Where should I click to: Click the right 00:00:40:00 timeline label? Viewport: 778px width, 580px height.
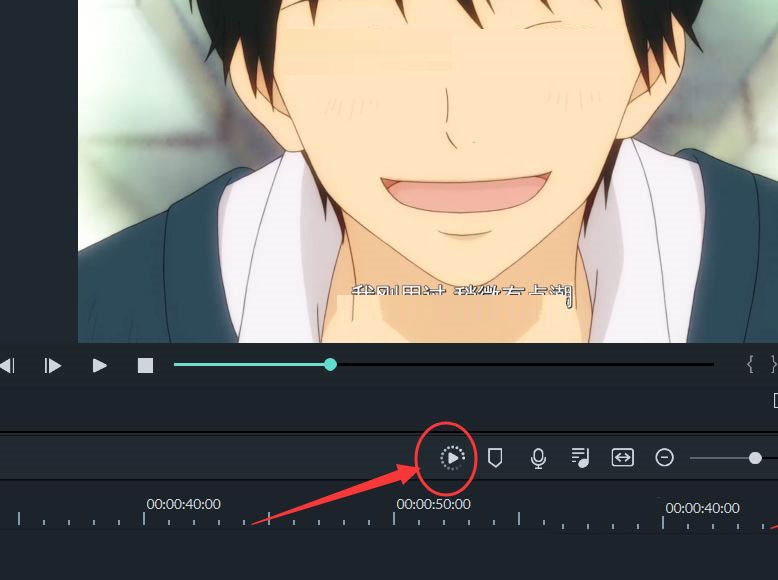pos(702,508)
